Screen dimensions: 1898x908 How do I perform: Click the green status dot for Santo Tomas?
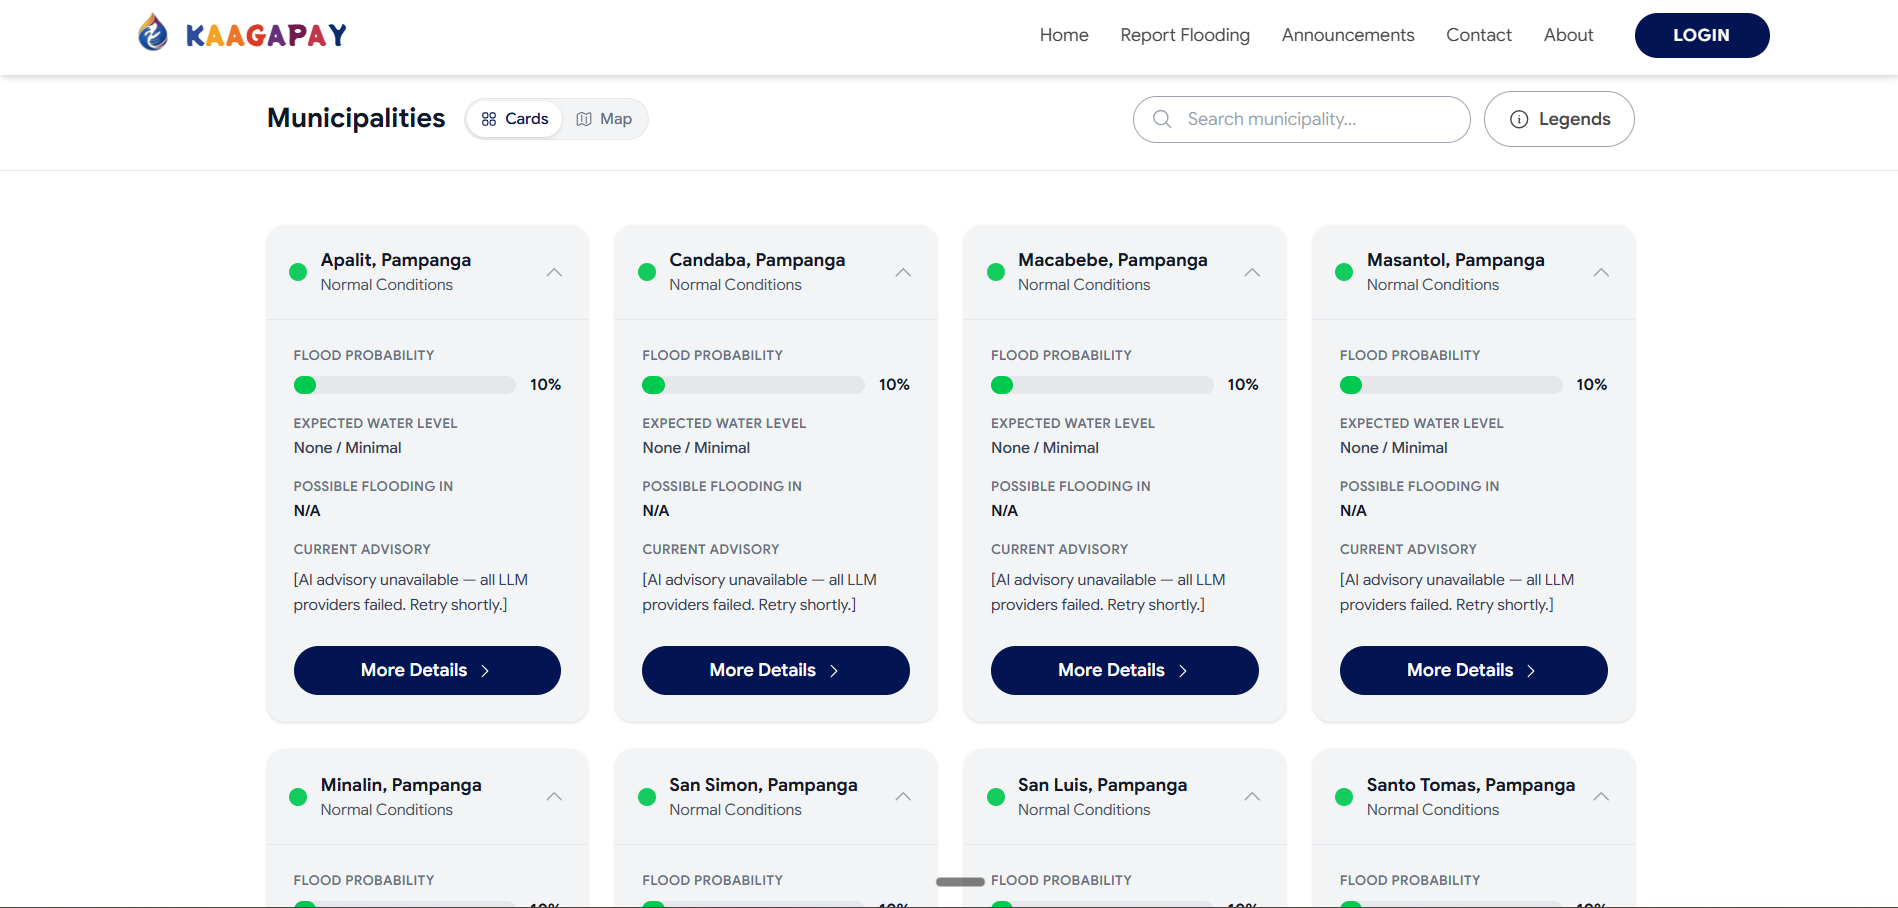[x=1344, y=797]
